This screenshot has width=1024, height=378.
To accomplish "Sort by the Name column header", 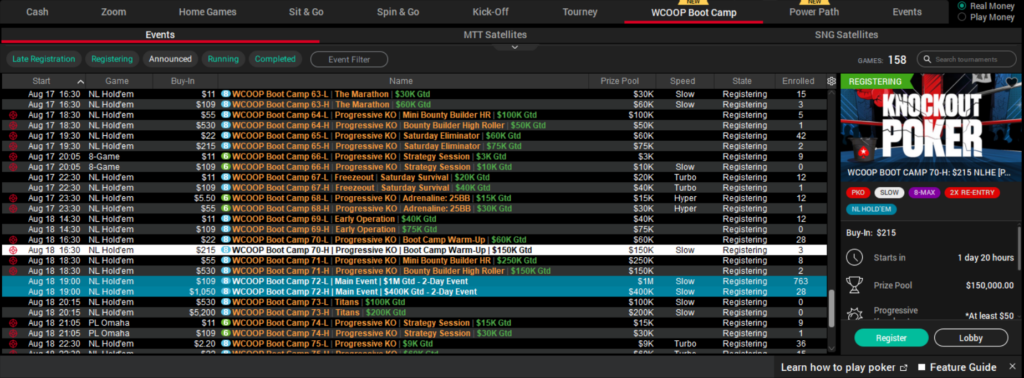I will pyautogui.click(x=401, y=81).
